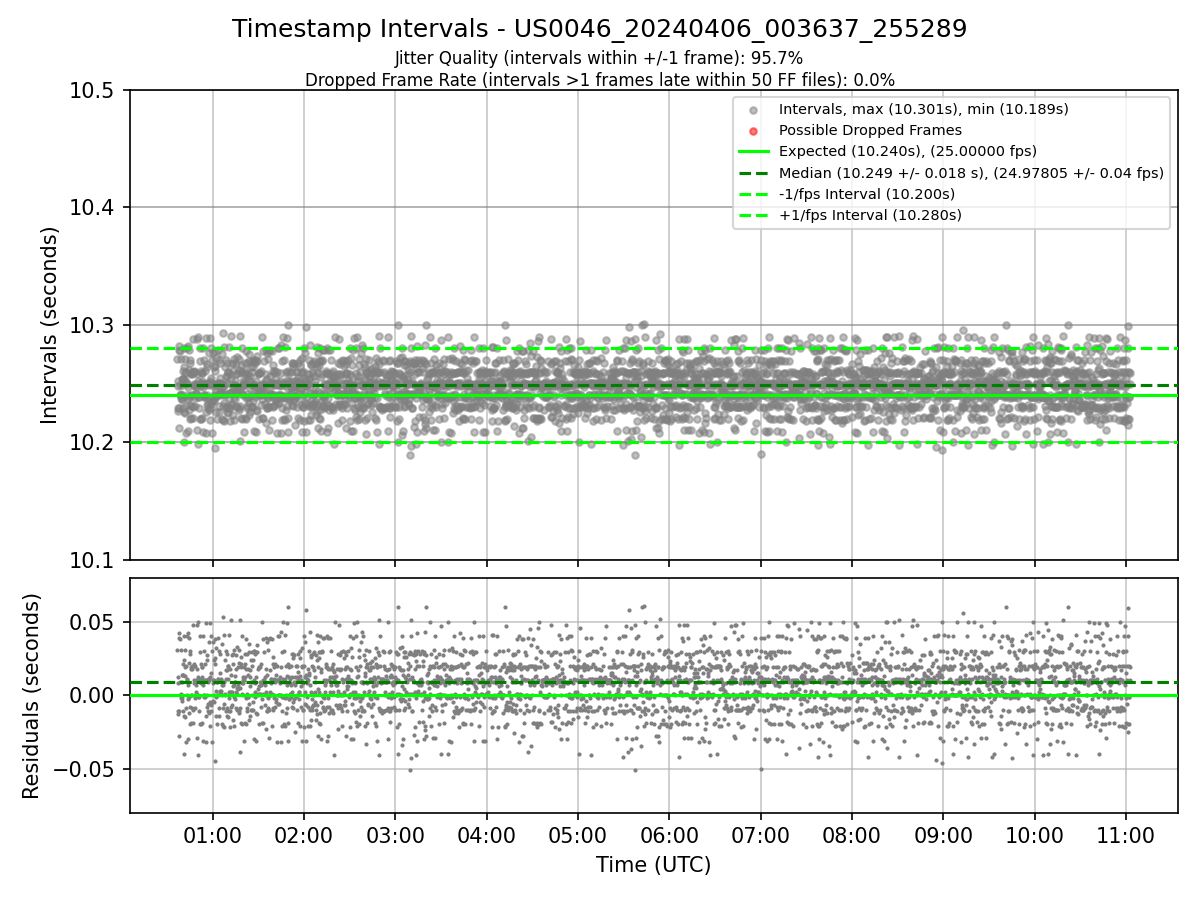
Task: Click the red circle marker in the legend
Action: [754, 130]
